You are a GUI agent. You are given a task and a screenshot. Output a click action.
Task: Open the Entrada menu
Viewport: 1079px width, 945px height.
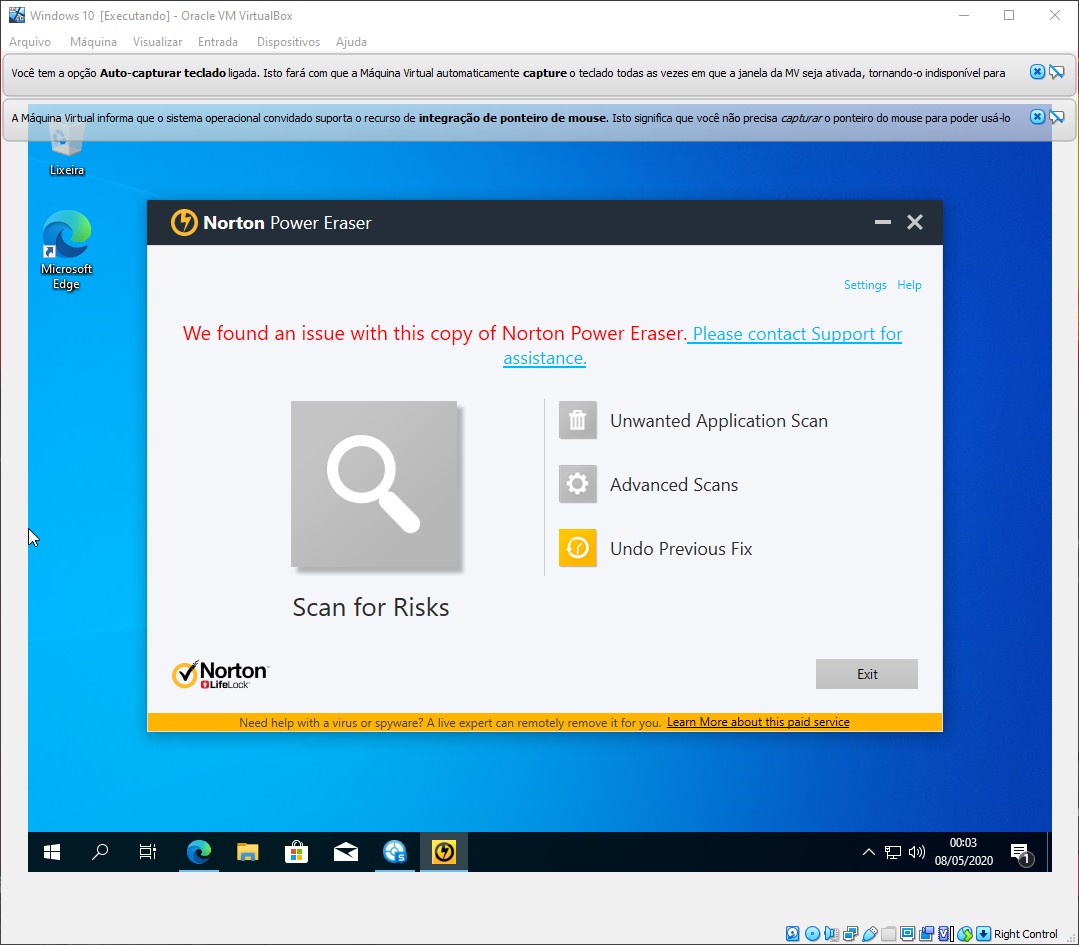pyautogui.click(x=217, y=42)
